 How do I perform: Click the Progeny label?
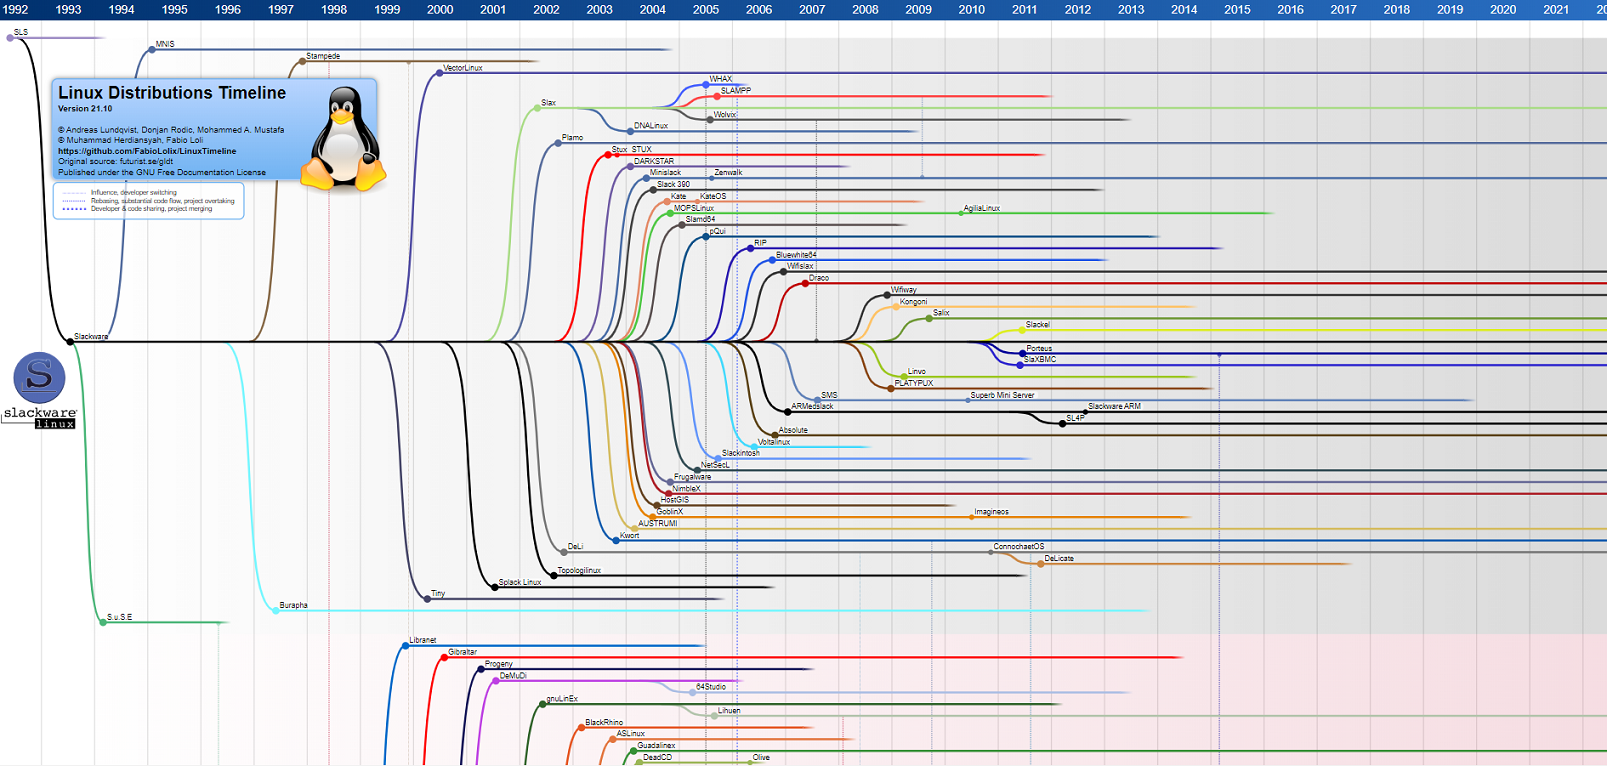coord(498,665)
